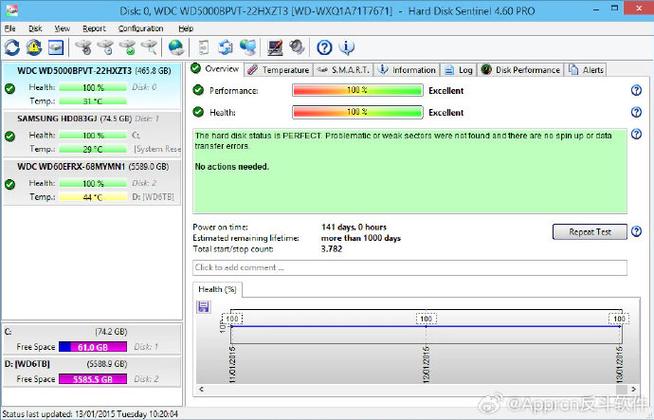Select disk WDC WD60EFRX-68MYMN1 in list
This screenshot has width=654, height=420.
(92, 182)
